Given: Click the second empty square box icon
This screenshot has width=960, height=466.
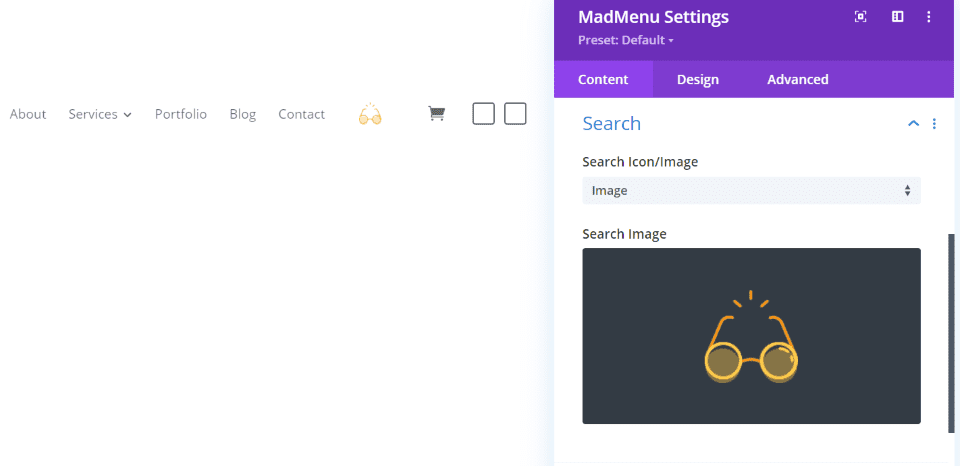Looking at the screenshot, I should 515,114.
